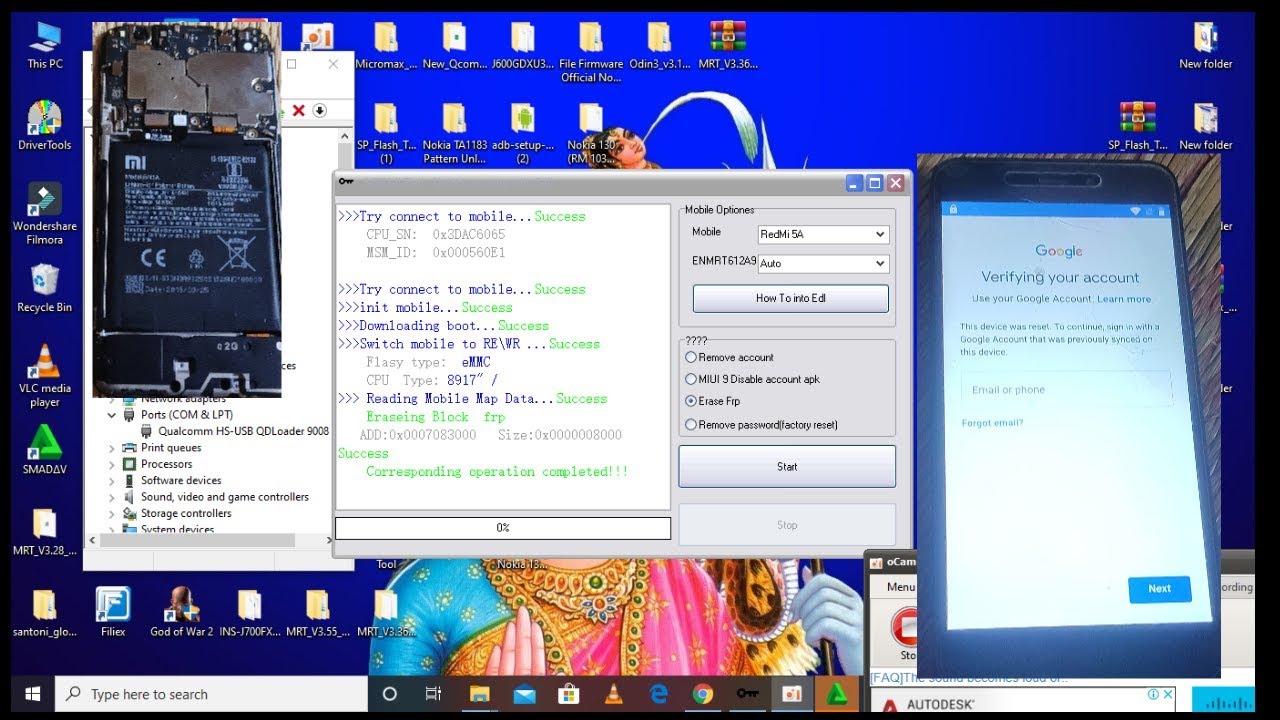The image size is (1280, 720).
Task: Click Device Manager horizontal scrollbar
Action: 211,540
